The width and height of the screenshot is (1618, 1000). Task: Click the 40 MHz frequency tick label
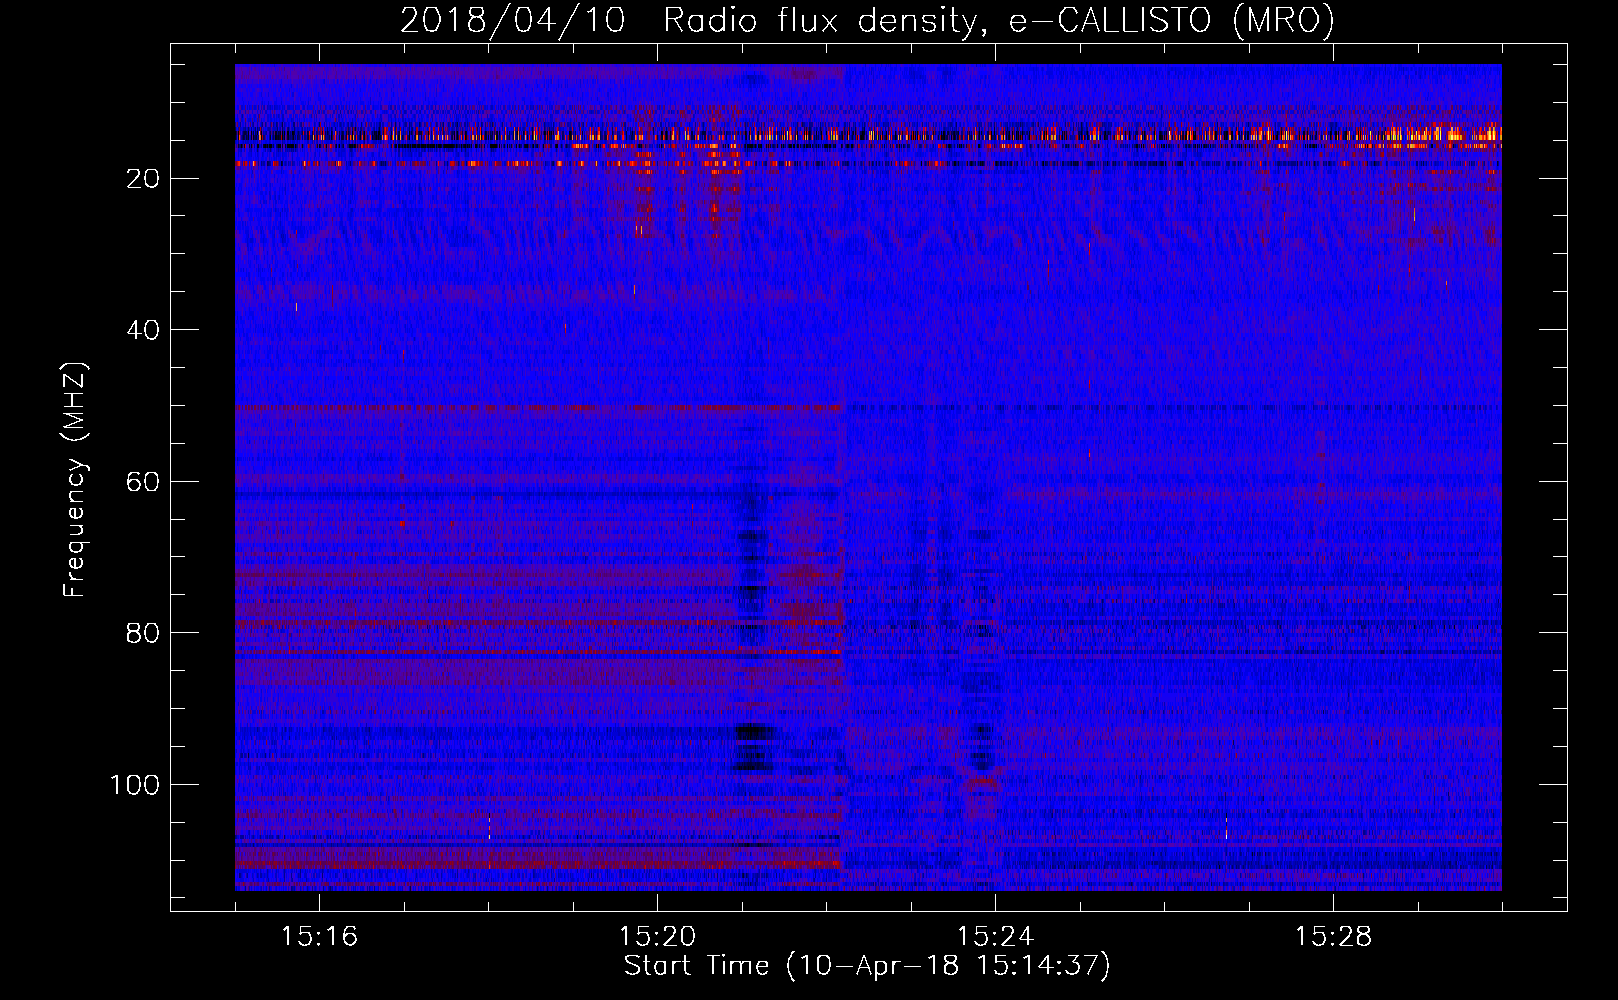tap(144, 330)
